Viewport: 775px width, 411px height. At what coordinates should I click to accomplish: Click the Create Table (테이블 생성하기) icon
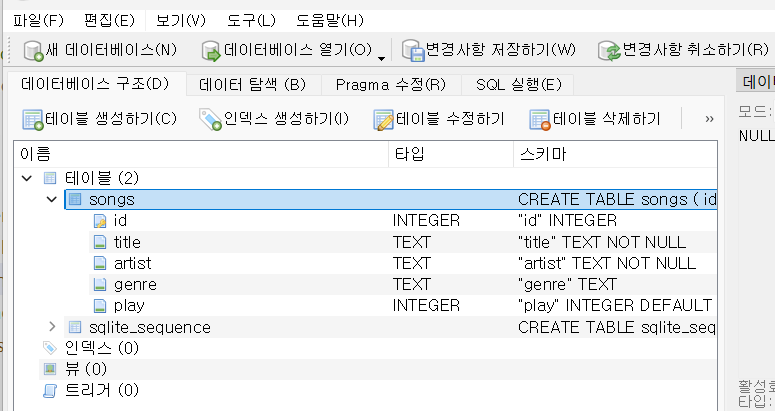(x=32, y=120)
